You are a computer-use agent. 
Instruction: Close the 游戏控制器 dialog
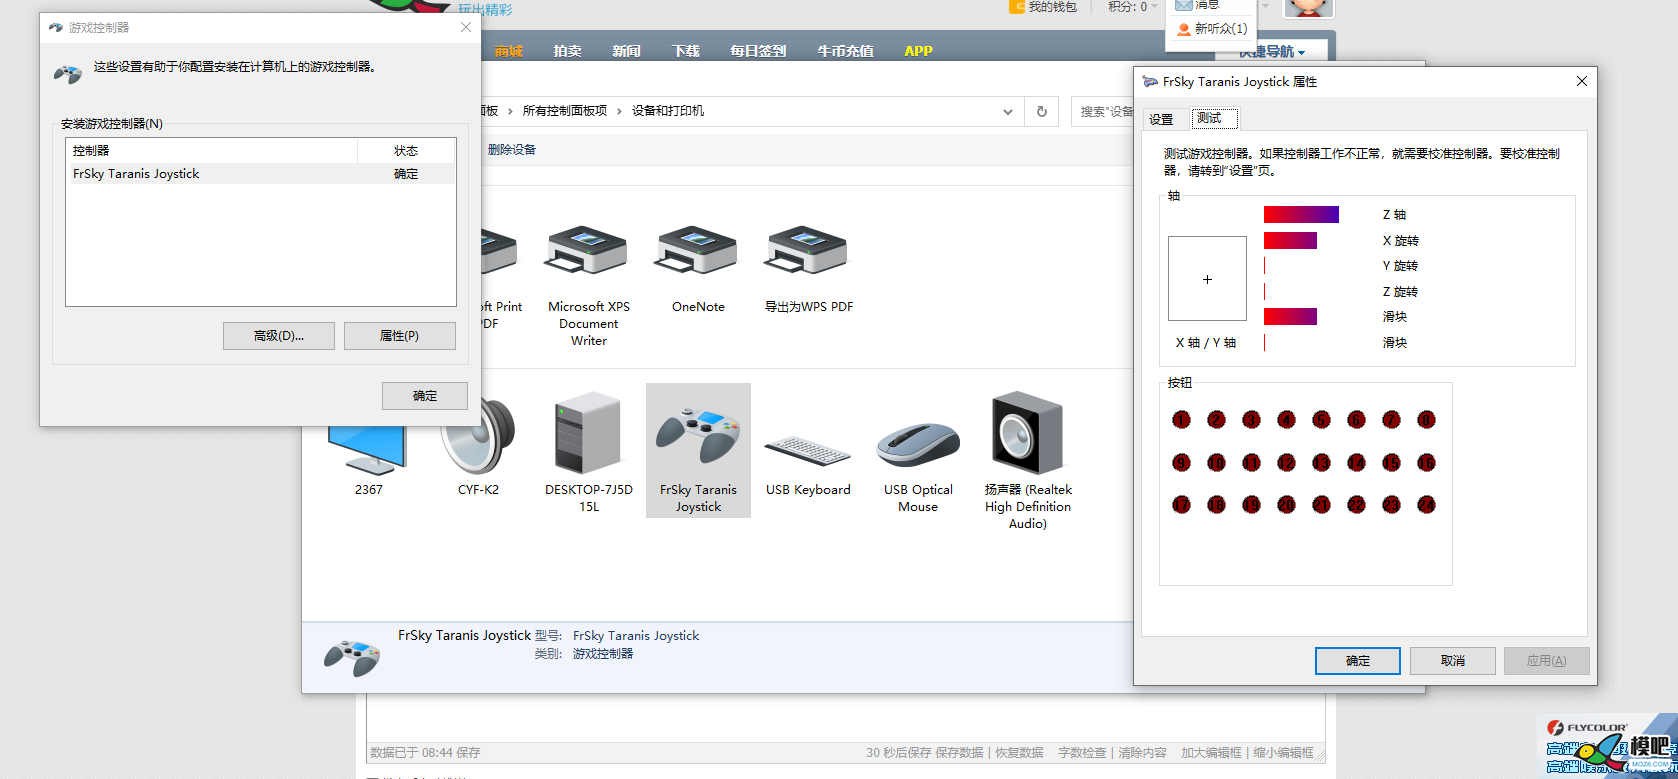(465, 27)
